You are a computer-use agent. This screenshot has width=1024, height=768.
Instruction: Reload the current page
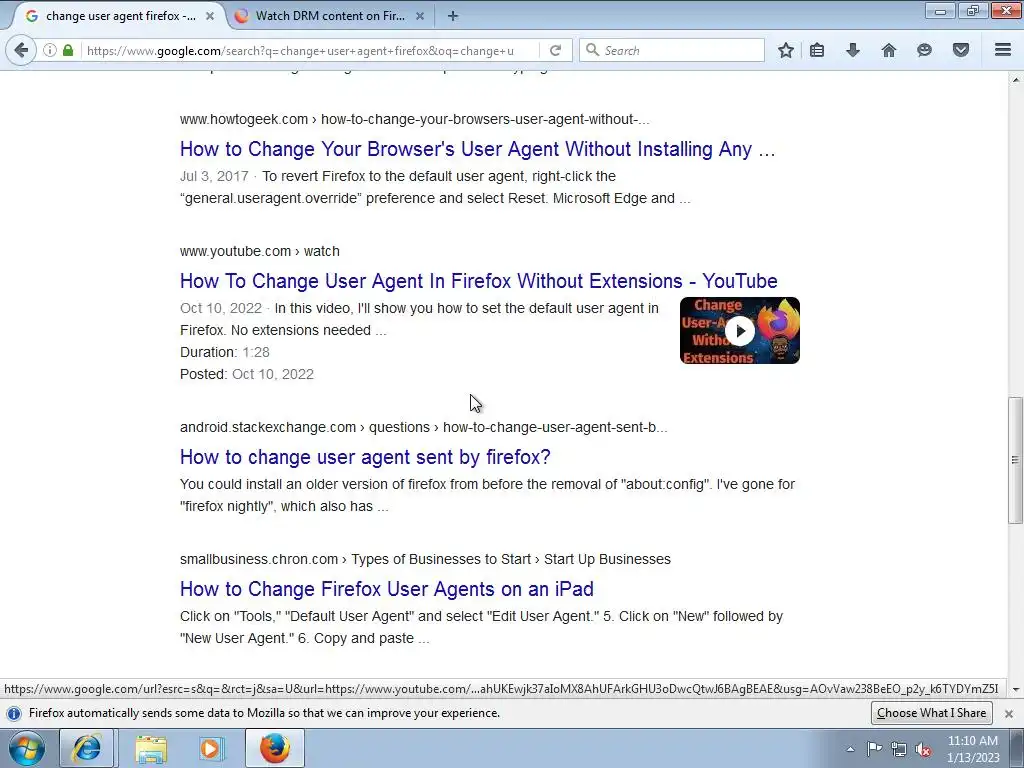tap(555, 50)
